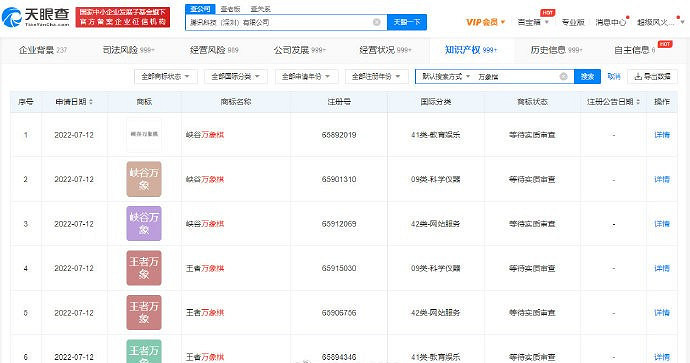This screenshot has width=690, height=363.
Task: Switch to the 自主信息 tab
Action: coord(634,50)
